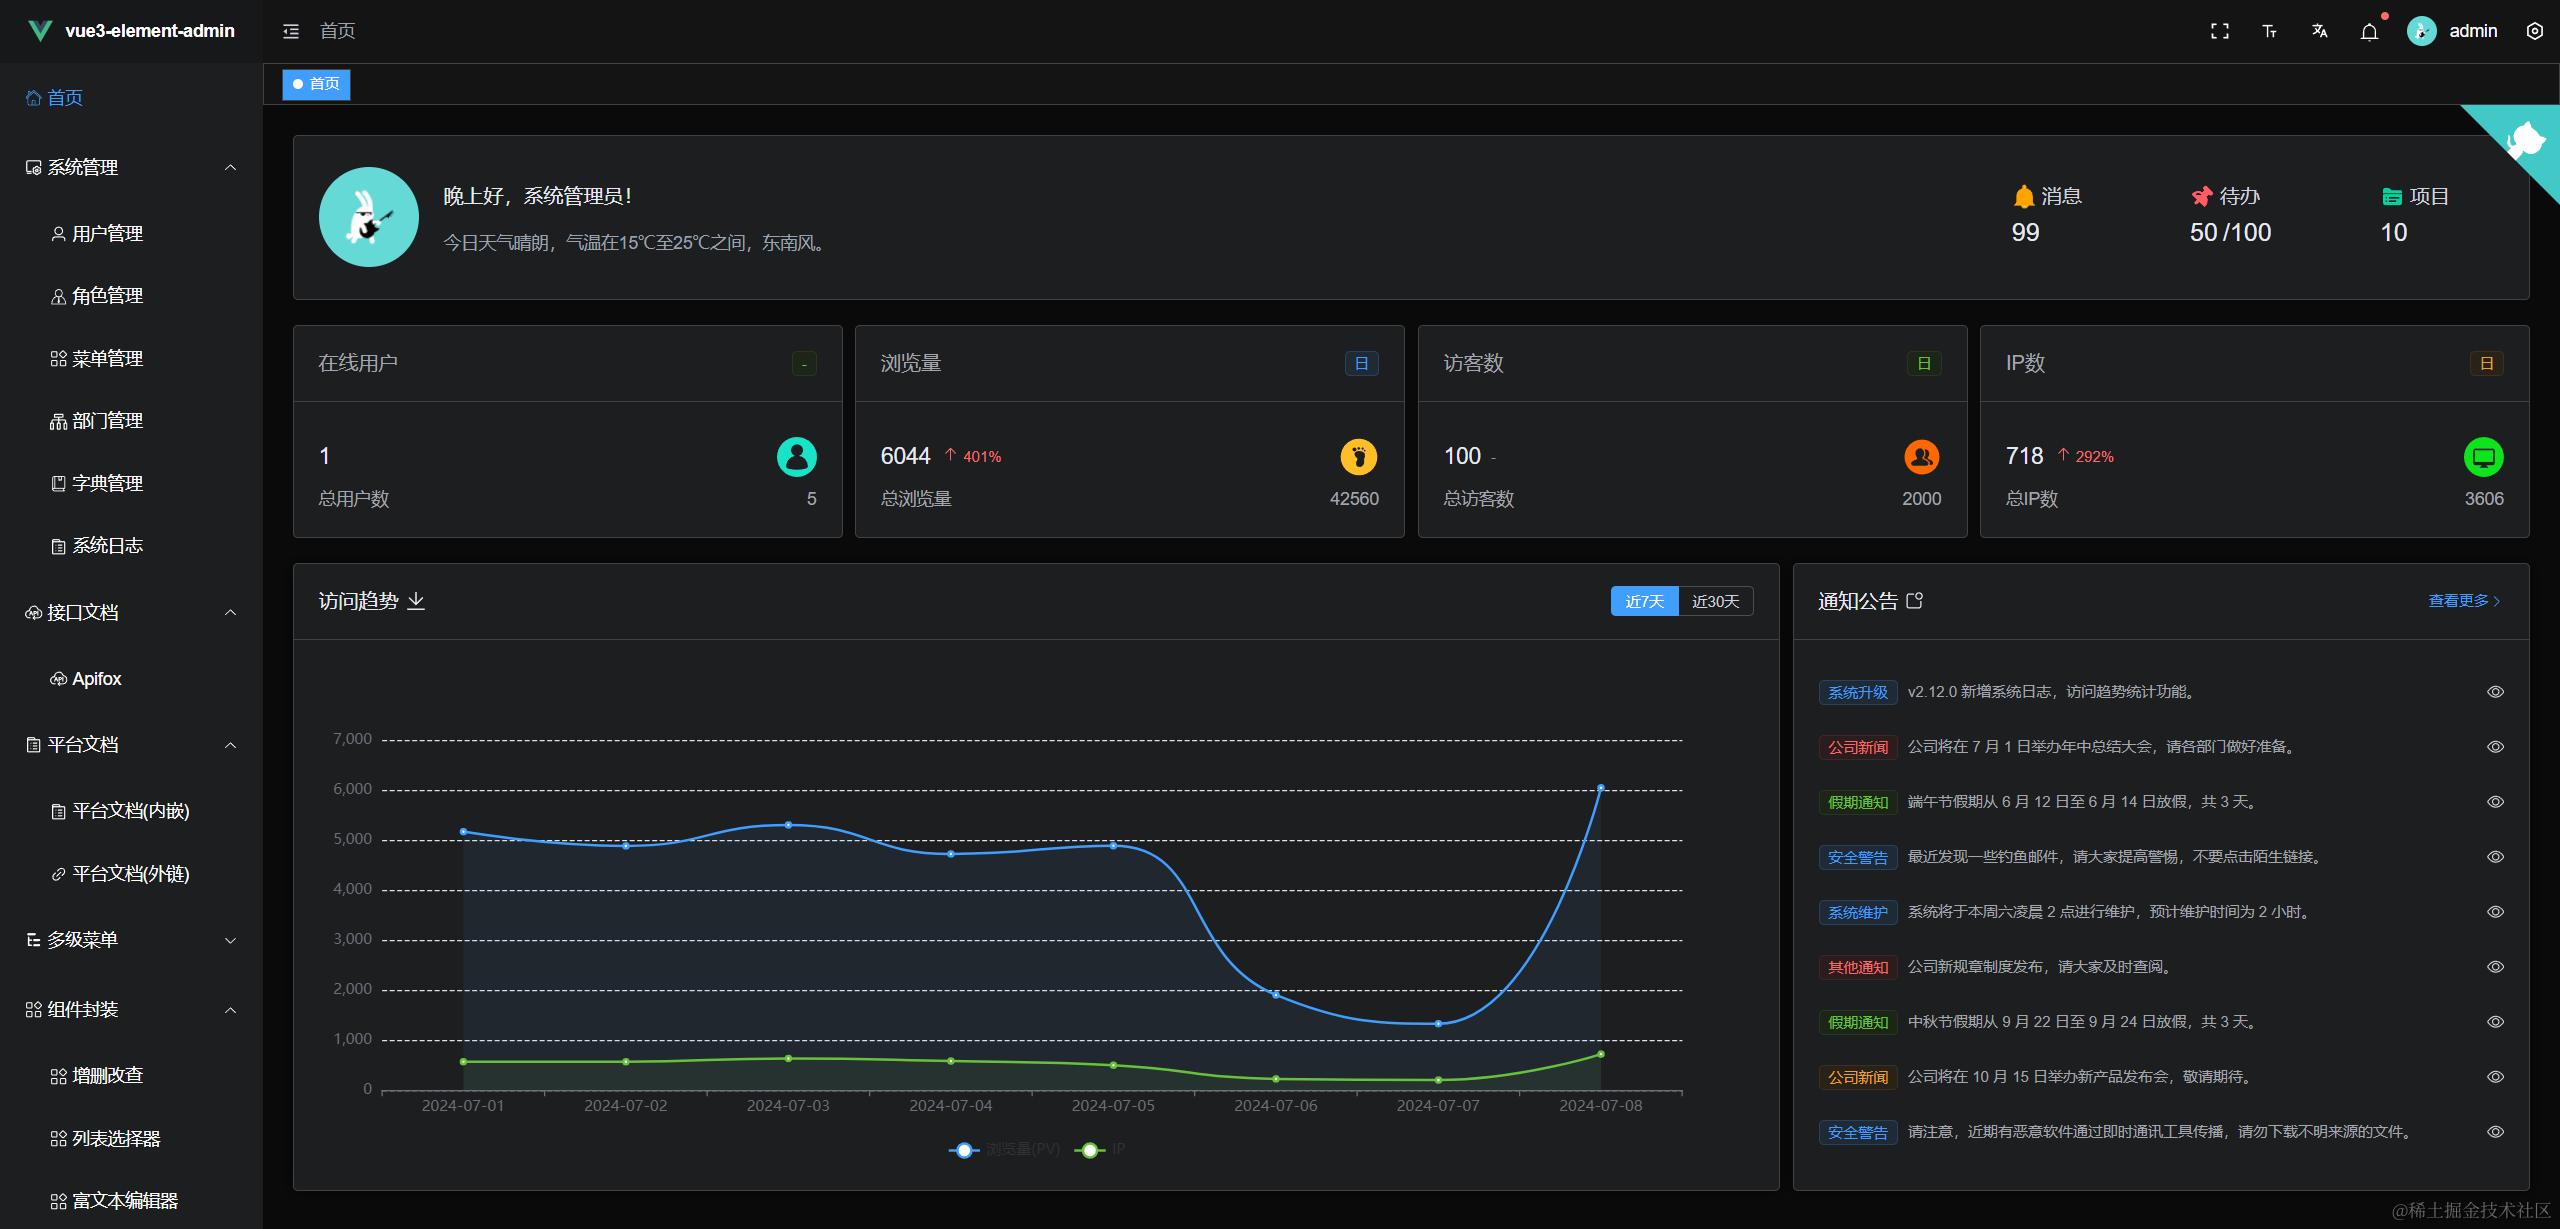
Task: Open settings gear icon beside admin
Action: [x=2534, y=31]
